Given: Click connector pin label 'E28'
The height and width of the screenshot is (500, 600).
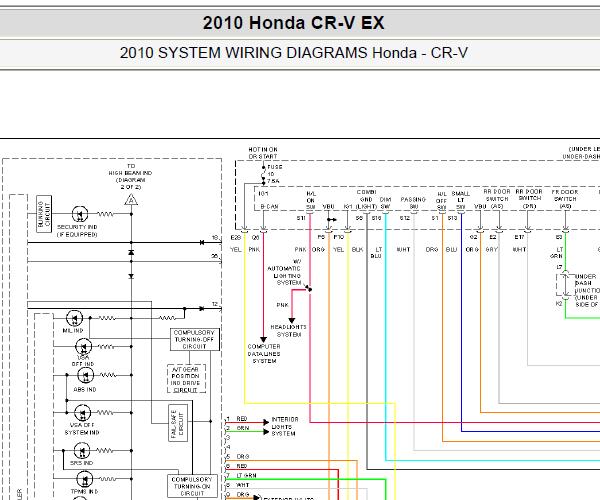Looking at the screenshot, I should (x=236, y=238).
